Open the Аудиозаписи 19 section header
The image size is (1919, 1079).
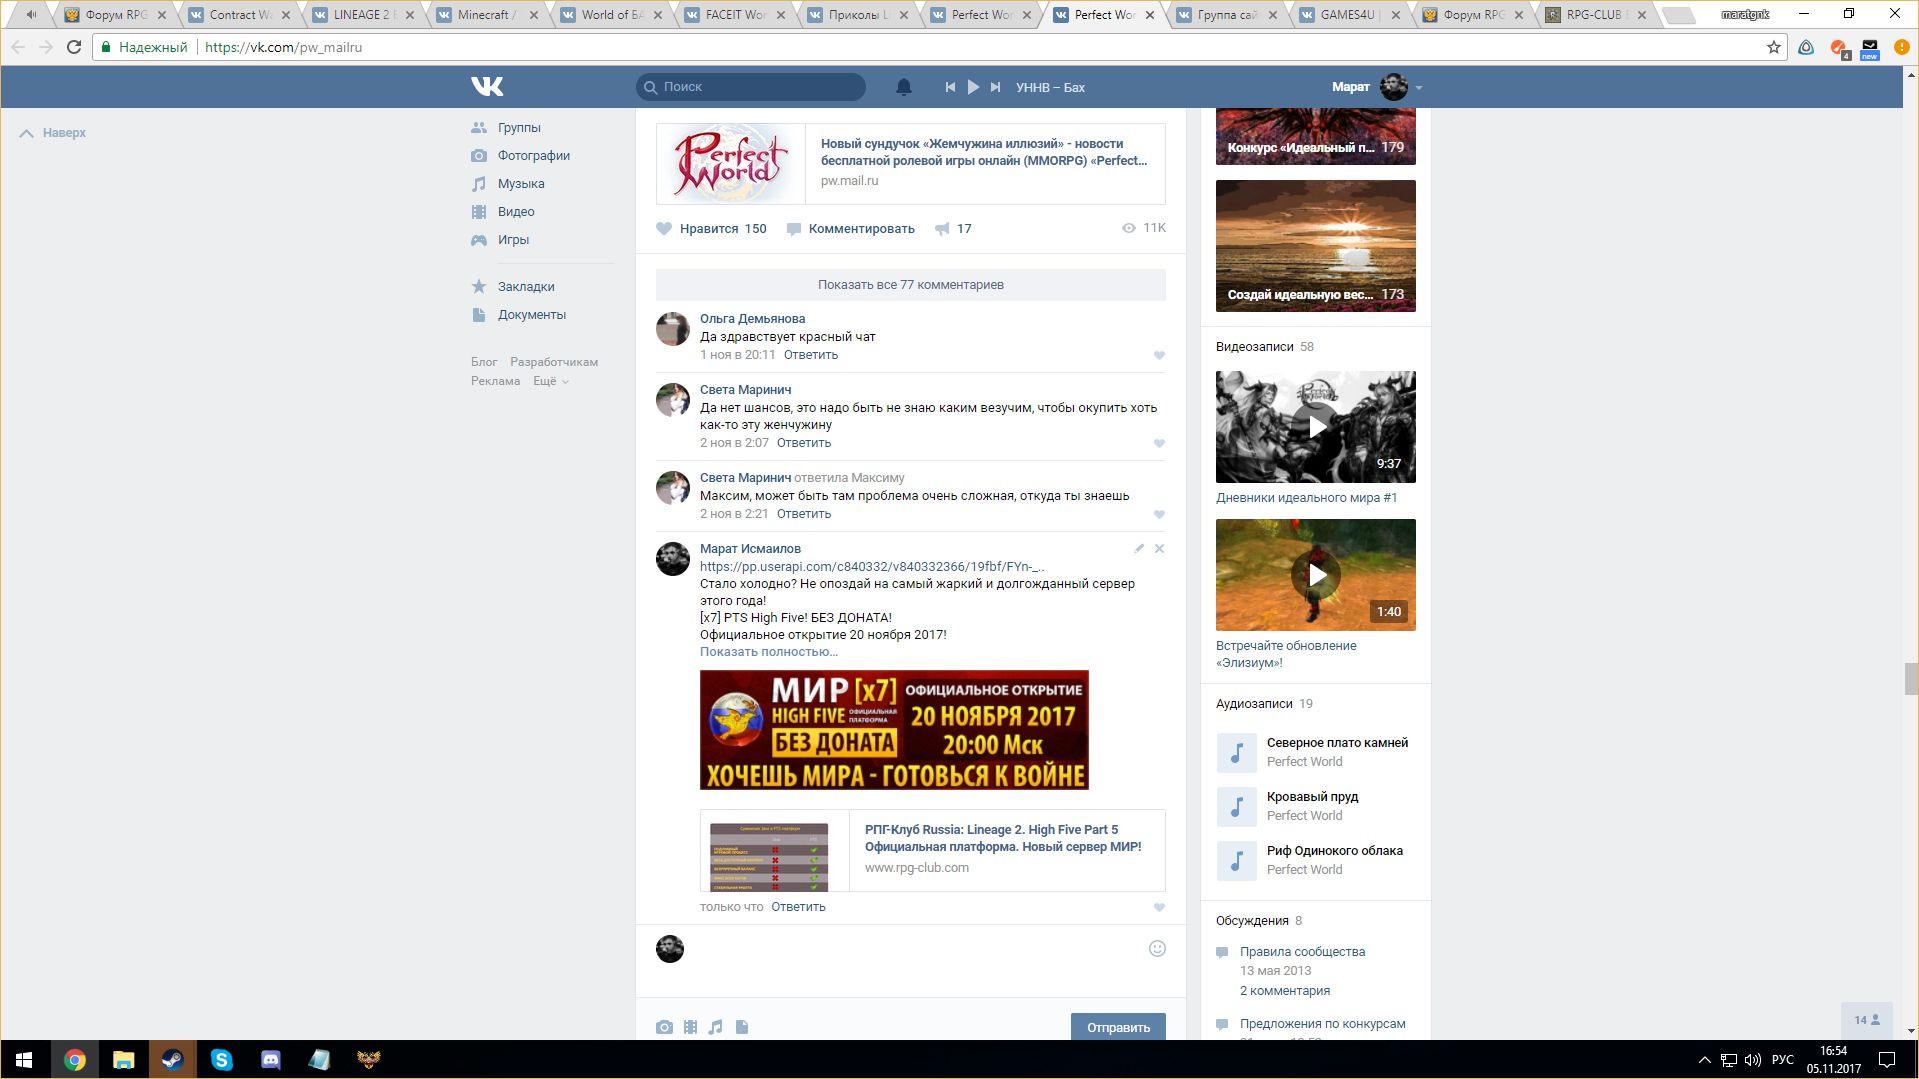(1264, 703)
